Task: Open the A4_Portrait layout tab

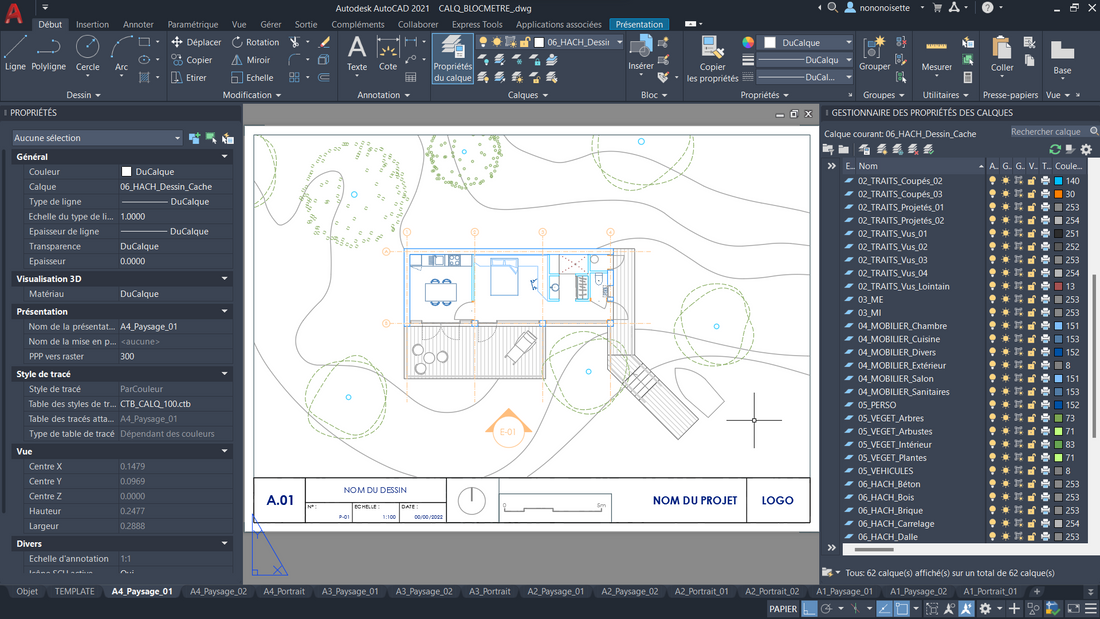Action: coord(284,591)
